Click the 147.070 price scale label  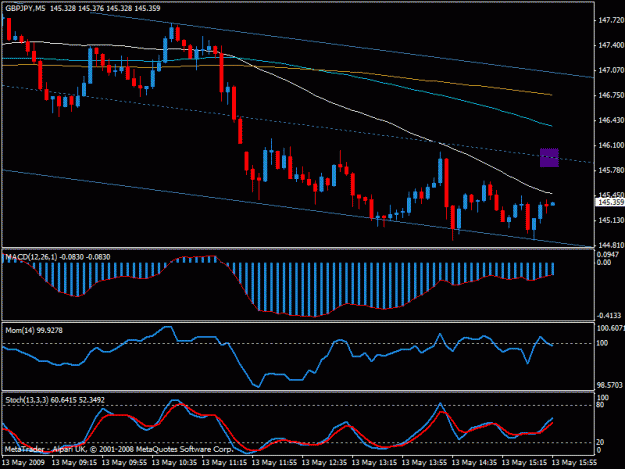(x=611, y=70)
